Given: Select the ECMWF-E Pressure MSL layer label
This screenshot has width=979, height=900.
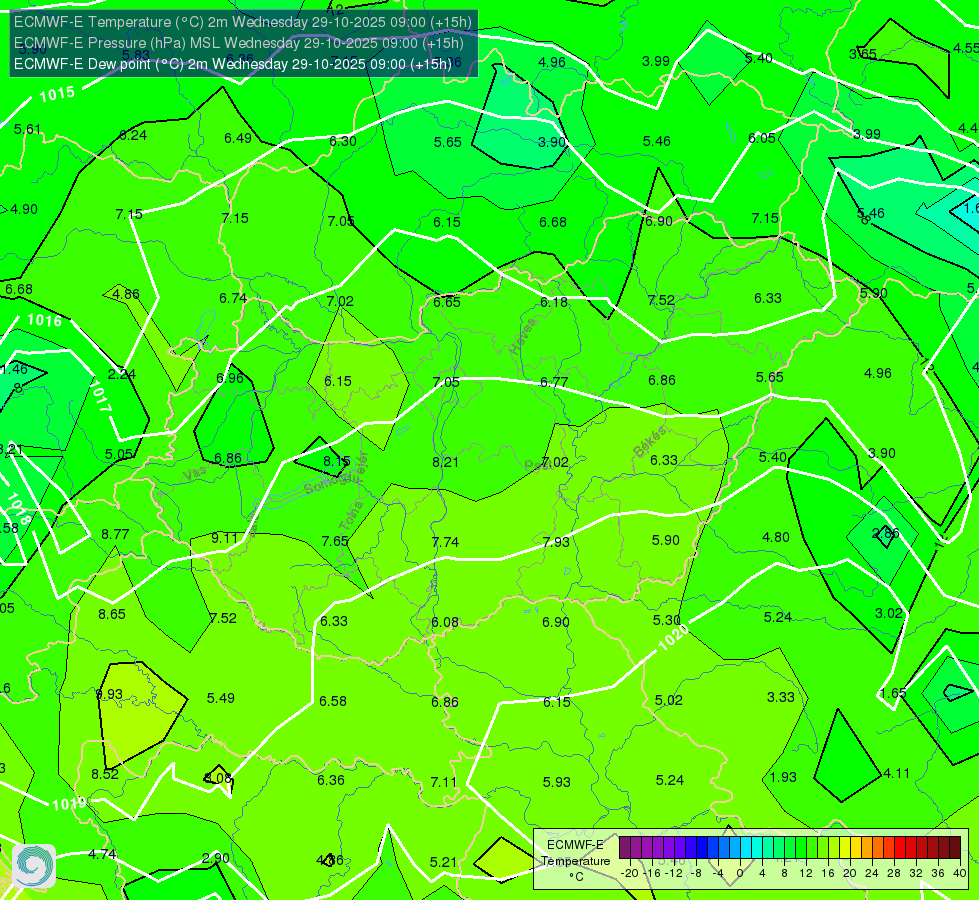Looking at the screenshot, I should click(x=239, y=43).
